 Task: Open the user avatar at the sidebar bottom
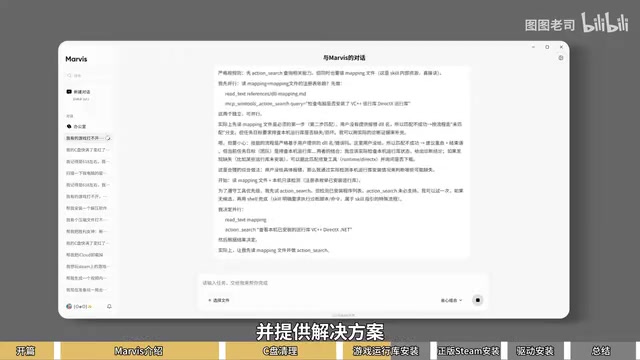pos(69,306)
